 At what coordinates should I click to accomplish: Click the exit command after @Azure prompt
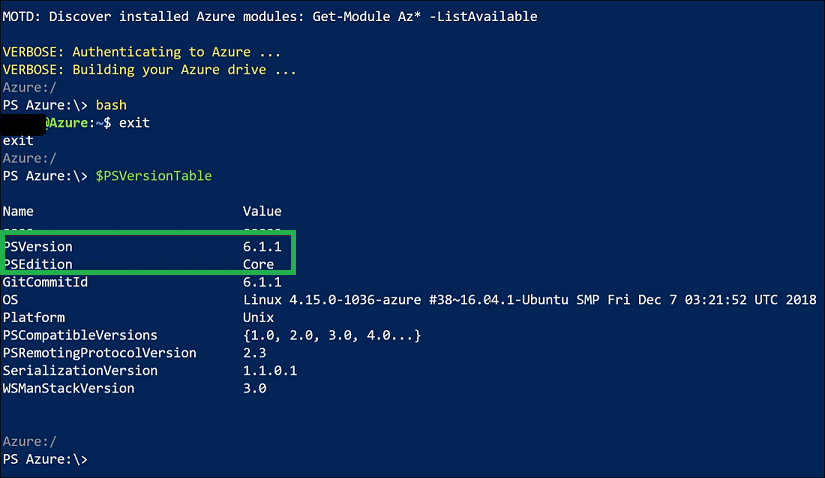click(134, 123)
